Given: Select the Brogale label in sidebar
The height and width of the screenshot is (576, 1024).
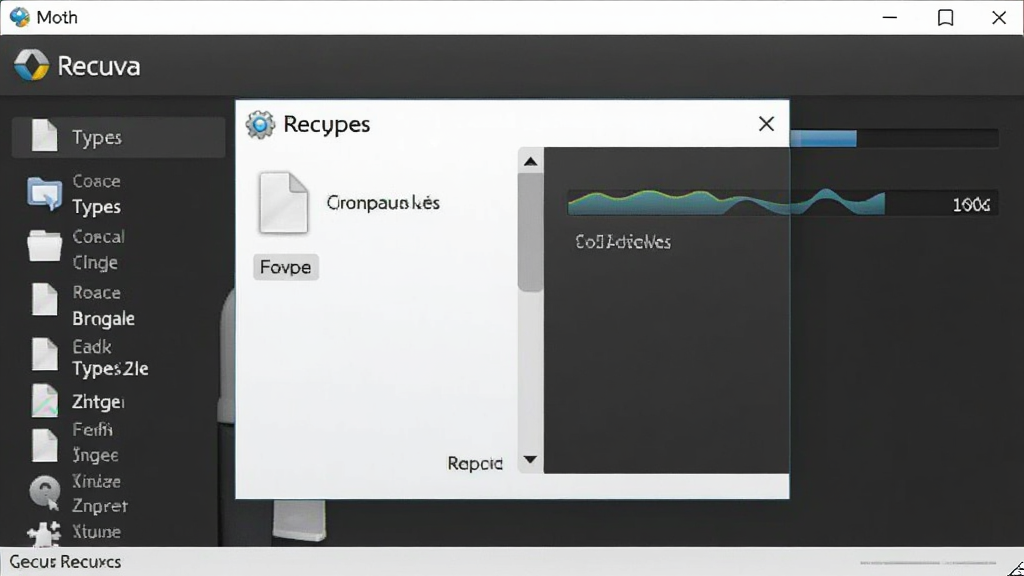Looking at the screenshot, I should point(104,319).
